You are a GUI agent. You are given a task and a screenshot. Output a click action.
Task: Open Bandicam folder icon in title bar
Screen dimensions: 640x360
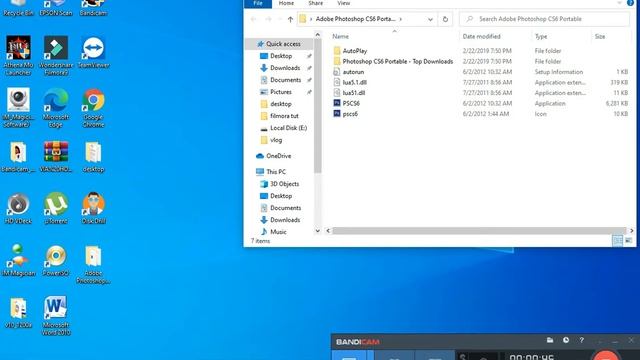pos(550,340)
